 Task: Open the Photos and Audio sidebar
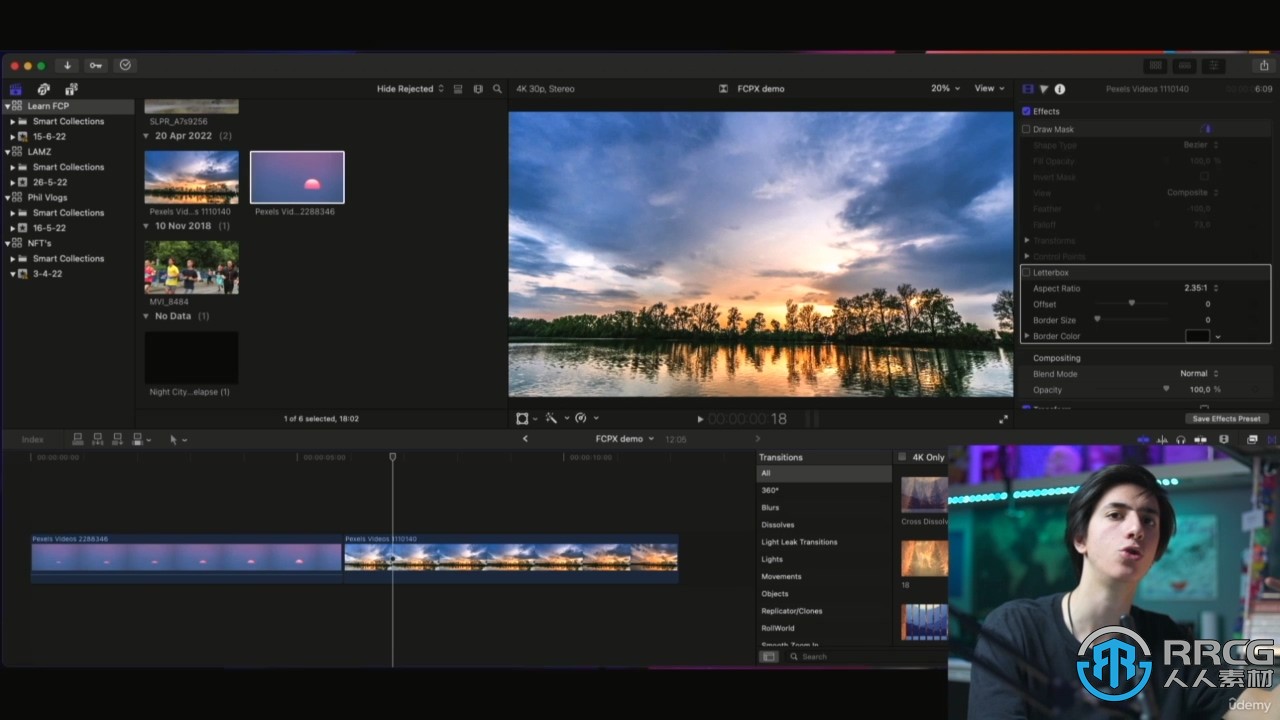pos(43,89)
